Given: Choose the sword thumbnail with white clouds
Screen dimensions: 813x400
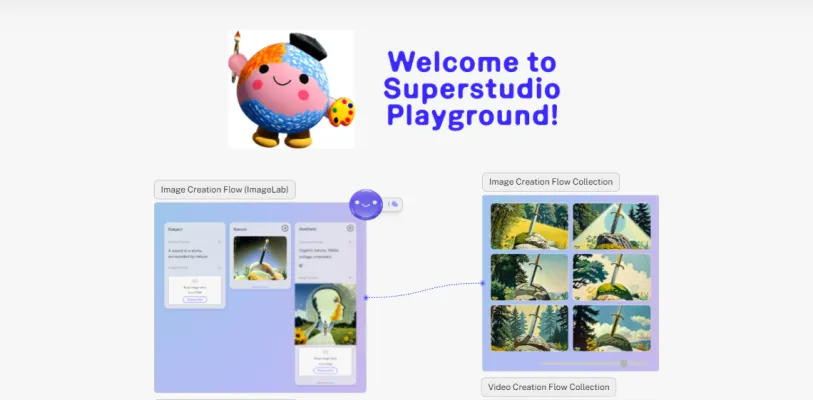Looking at the screenshot, I should pyautogui.click(x=611, y=276).
